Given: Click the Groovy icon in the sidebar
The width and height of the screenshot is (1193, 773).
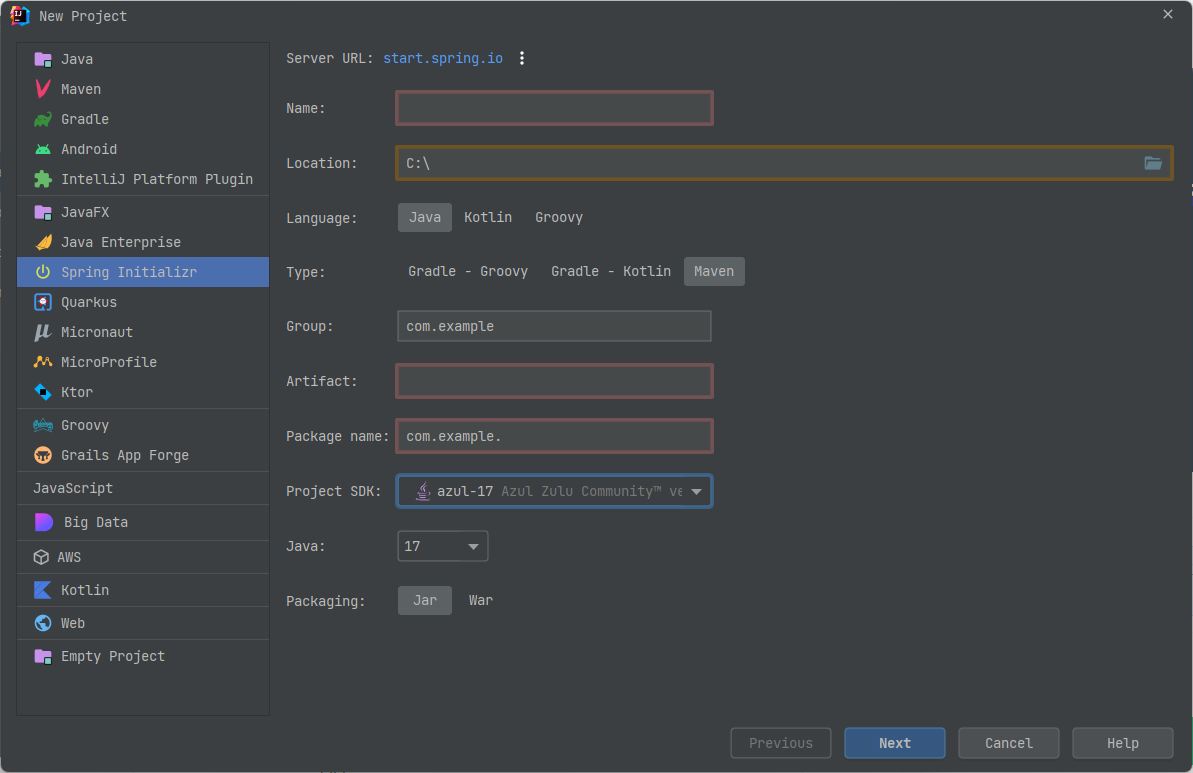Looking at the screenshot, I should pyautogui.click(x=43, y=425).
